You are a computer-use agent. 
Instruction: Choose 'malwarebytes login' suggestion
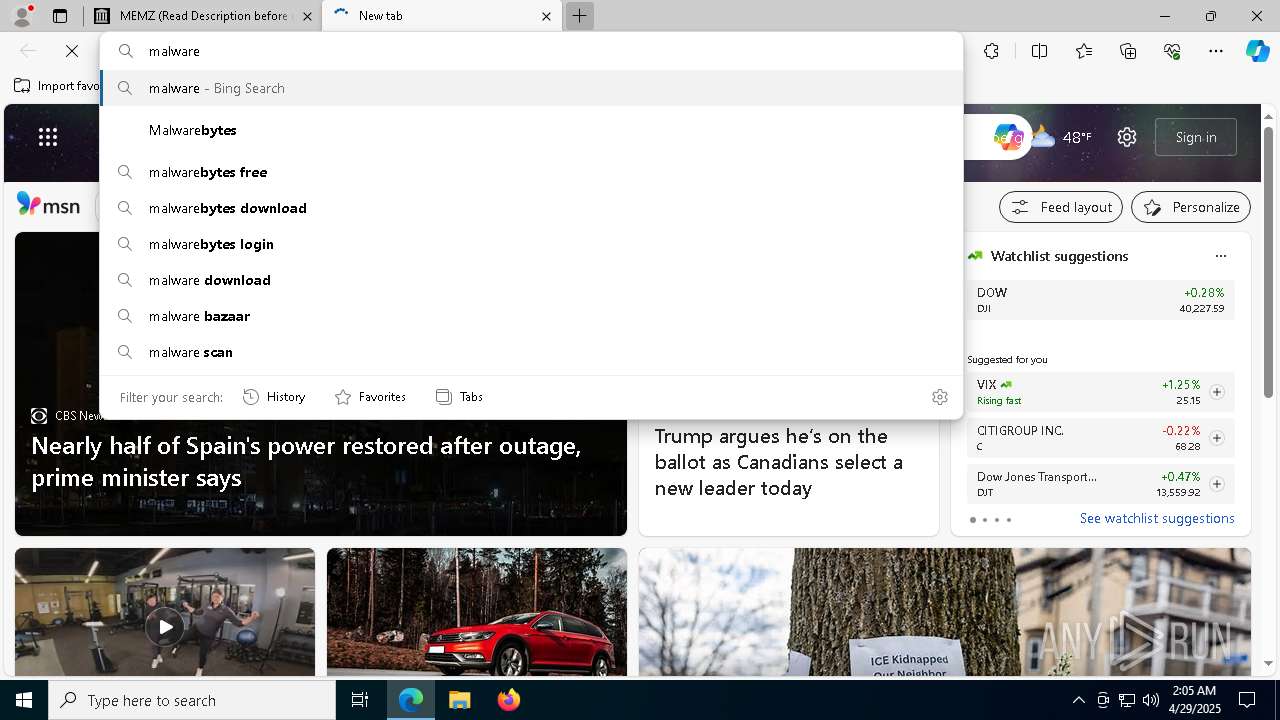532,244
